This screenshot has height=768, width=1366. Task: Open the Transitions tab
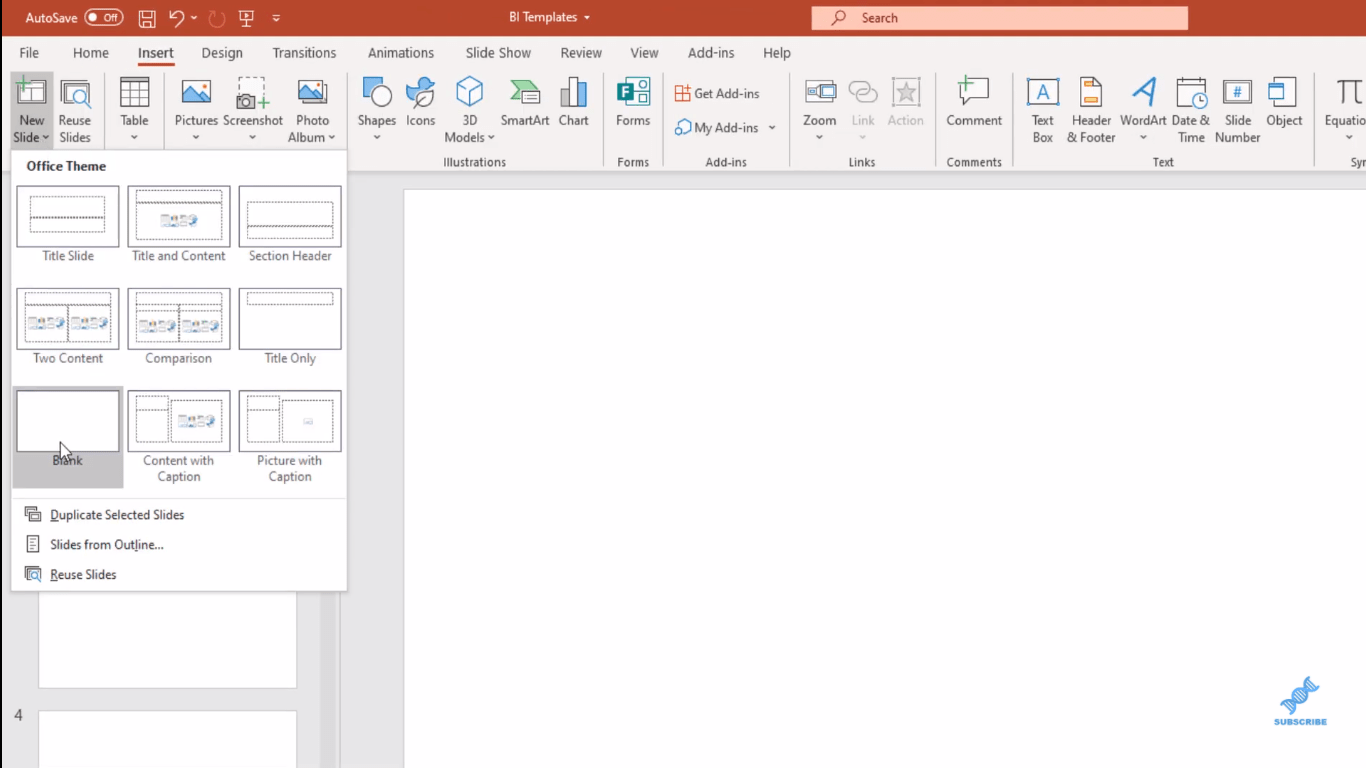click(x=304, y=53)
